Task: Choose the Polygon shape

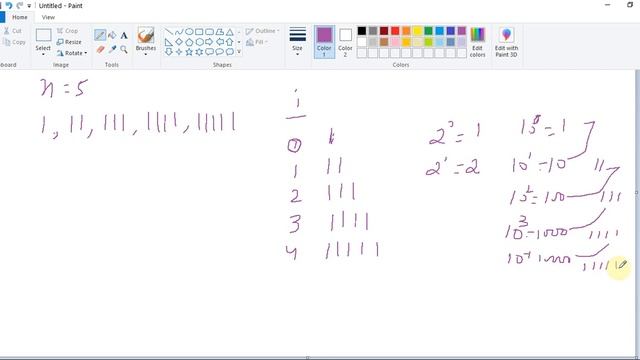Action: pos(220,31)
